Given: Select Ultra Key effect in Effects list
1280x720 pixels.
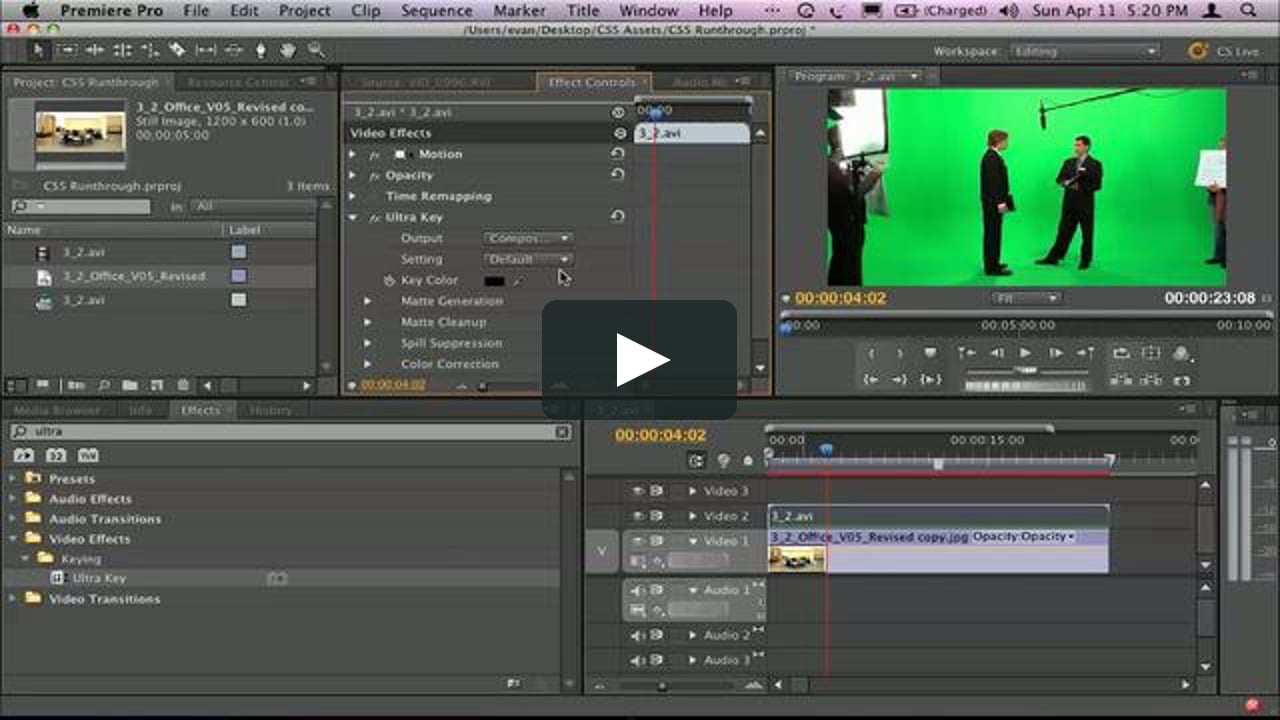Looking at the screenshot, I should point(98,578).
